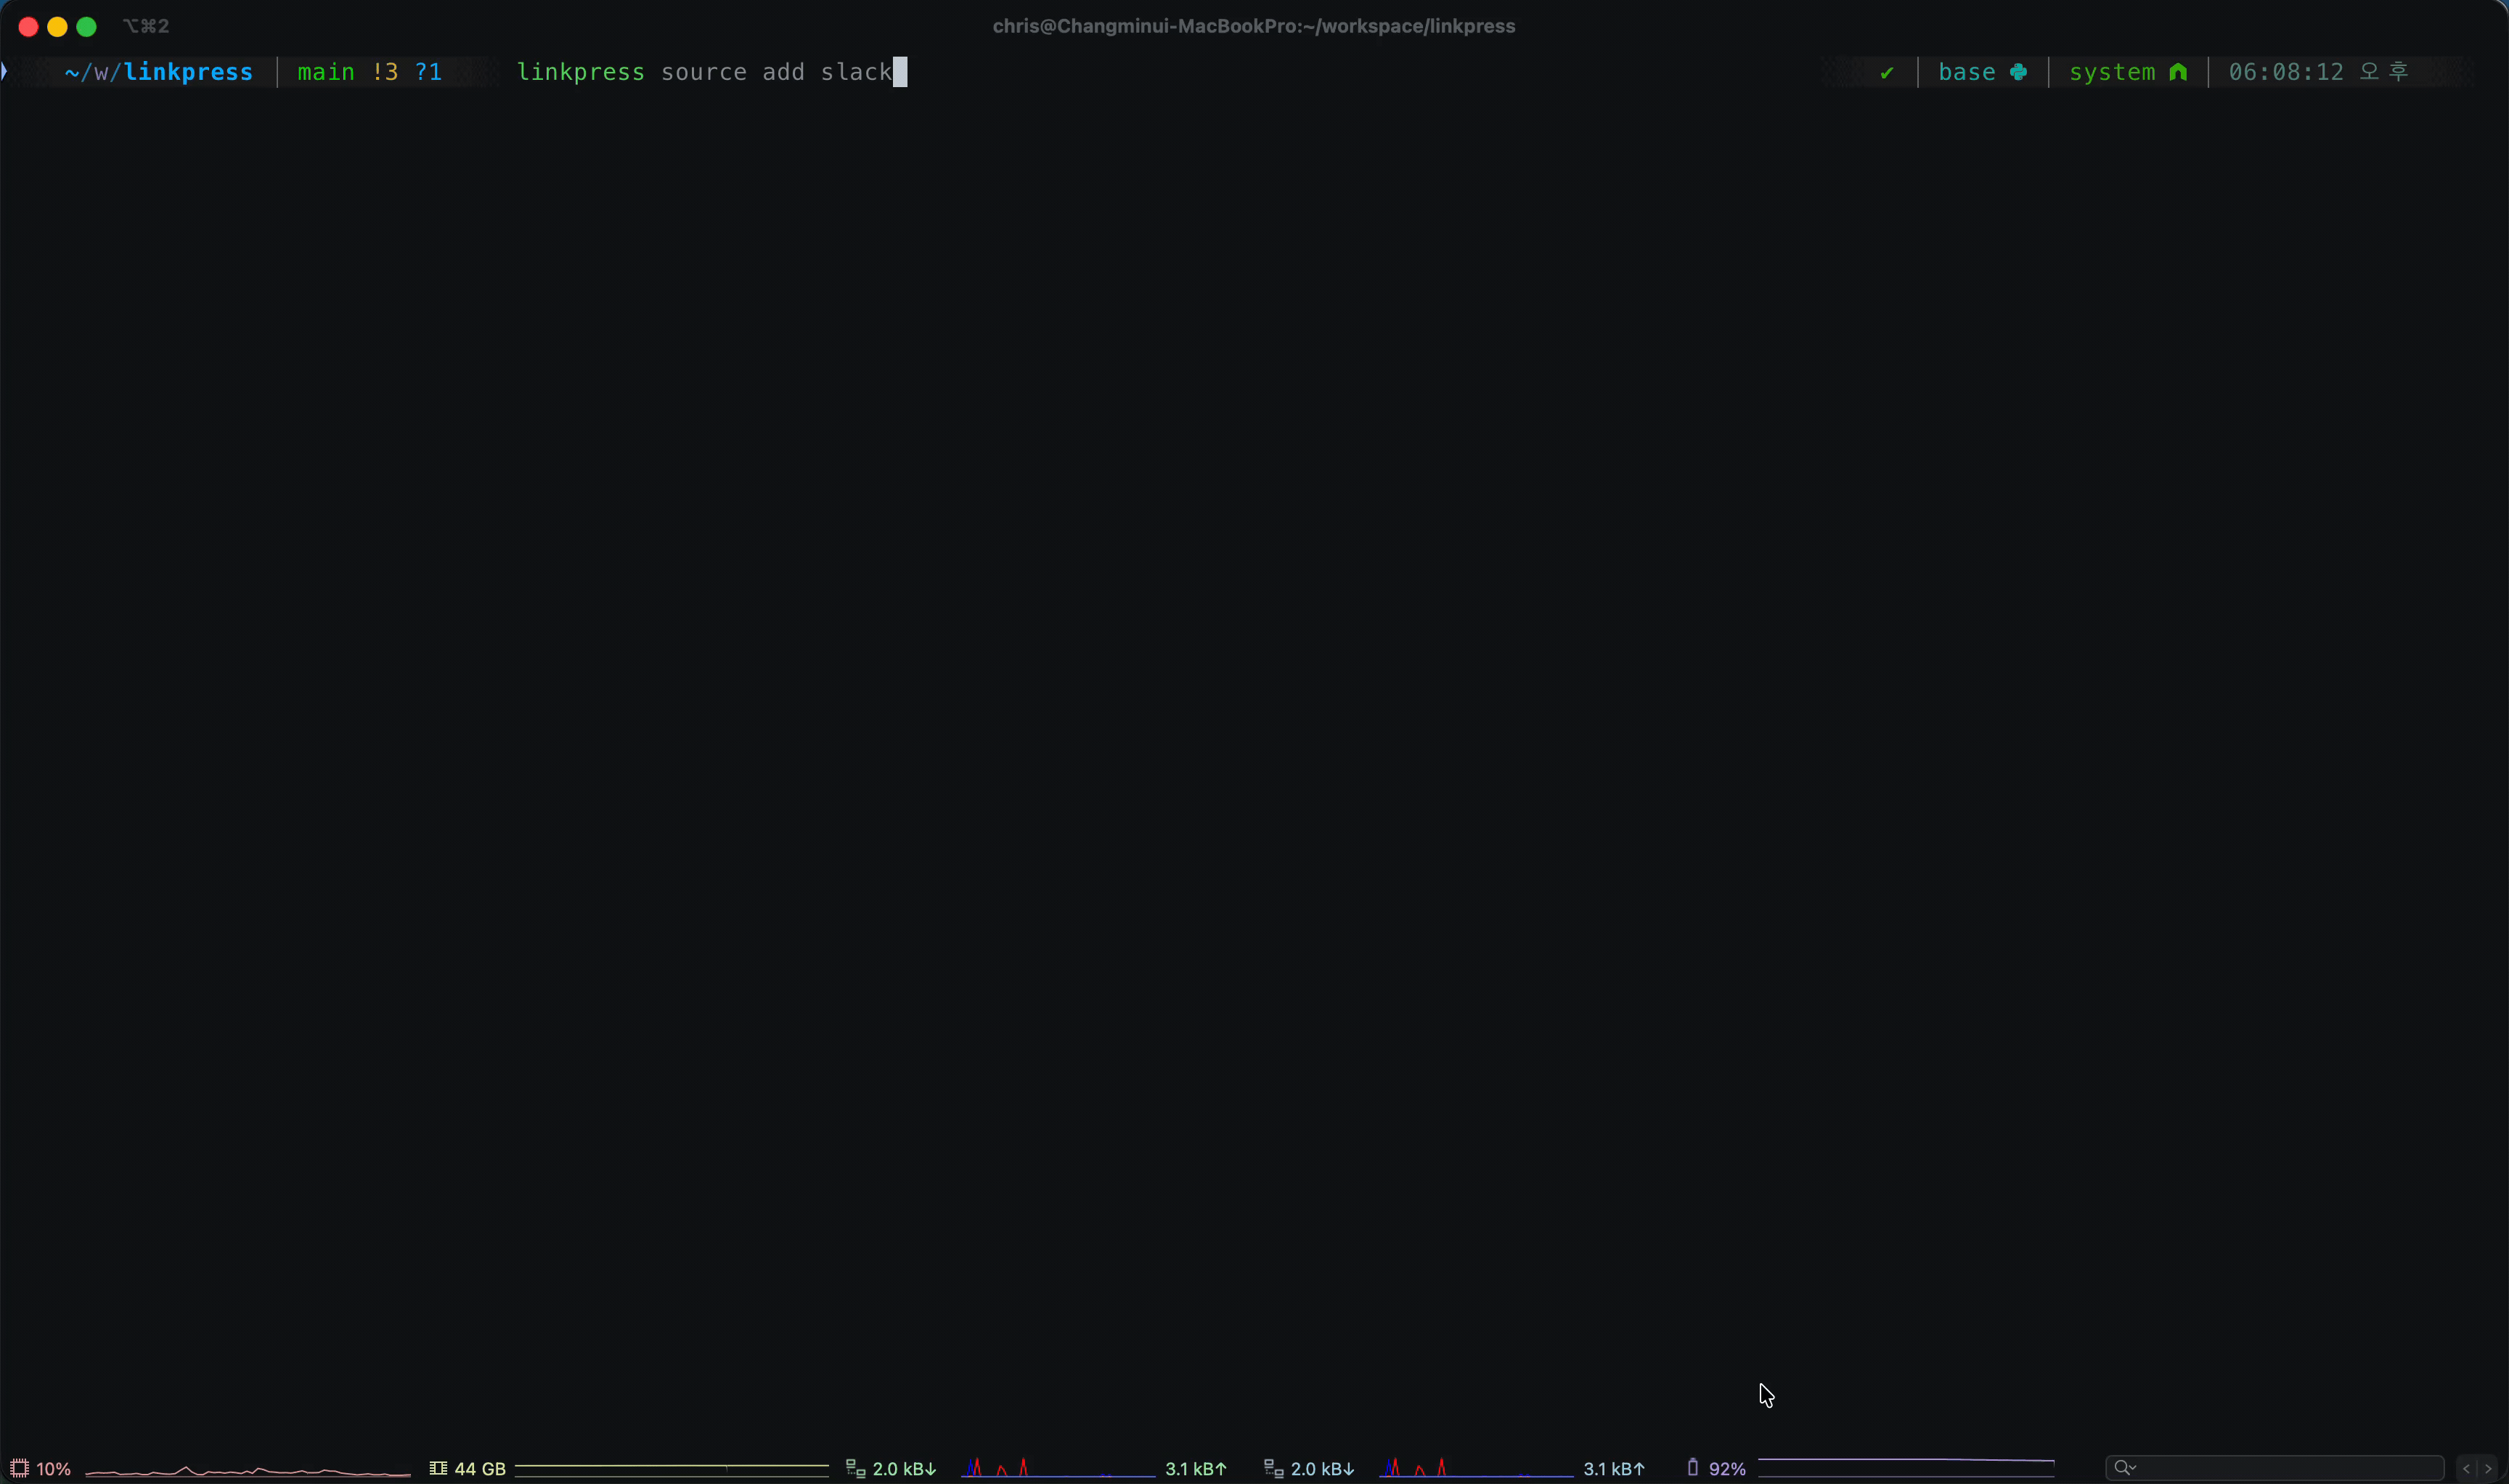This screenshot has width=2509, height=1484.
Task: Click the "92%" battery value
Action: pyautogui.click(x=1727, y=1469)
